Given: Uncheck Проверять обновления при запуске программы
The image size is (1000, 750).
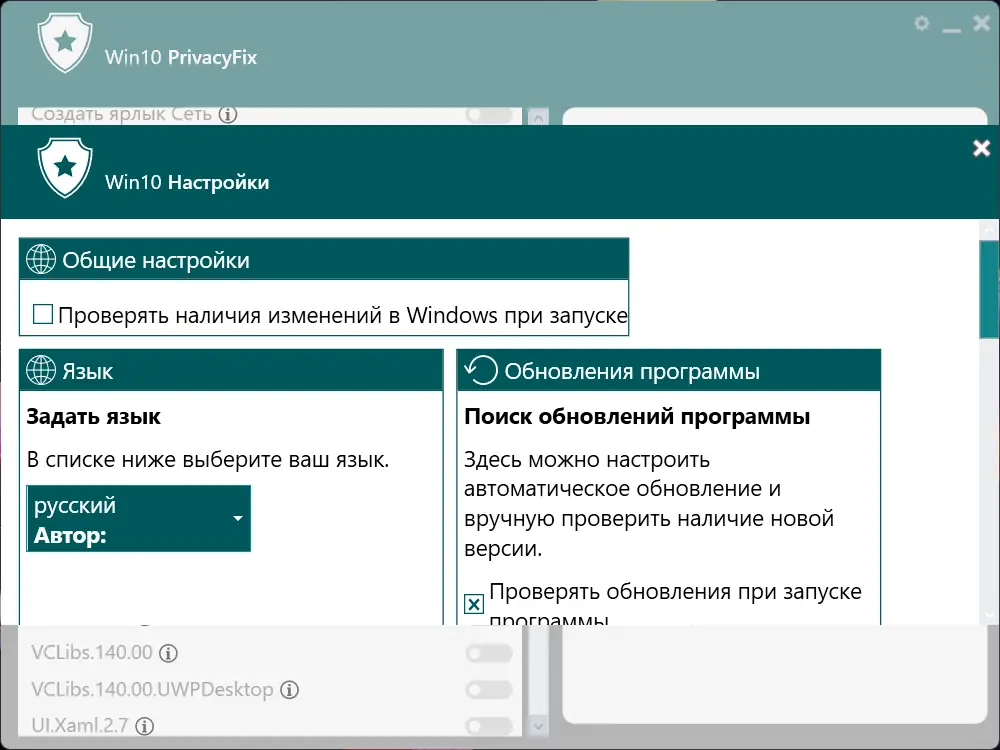Looking at the screenshot, I should [x=473, y=603].
